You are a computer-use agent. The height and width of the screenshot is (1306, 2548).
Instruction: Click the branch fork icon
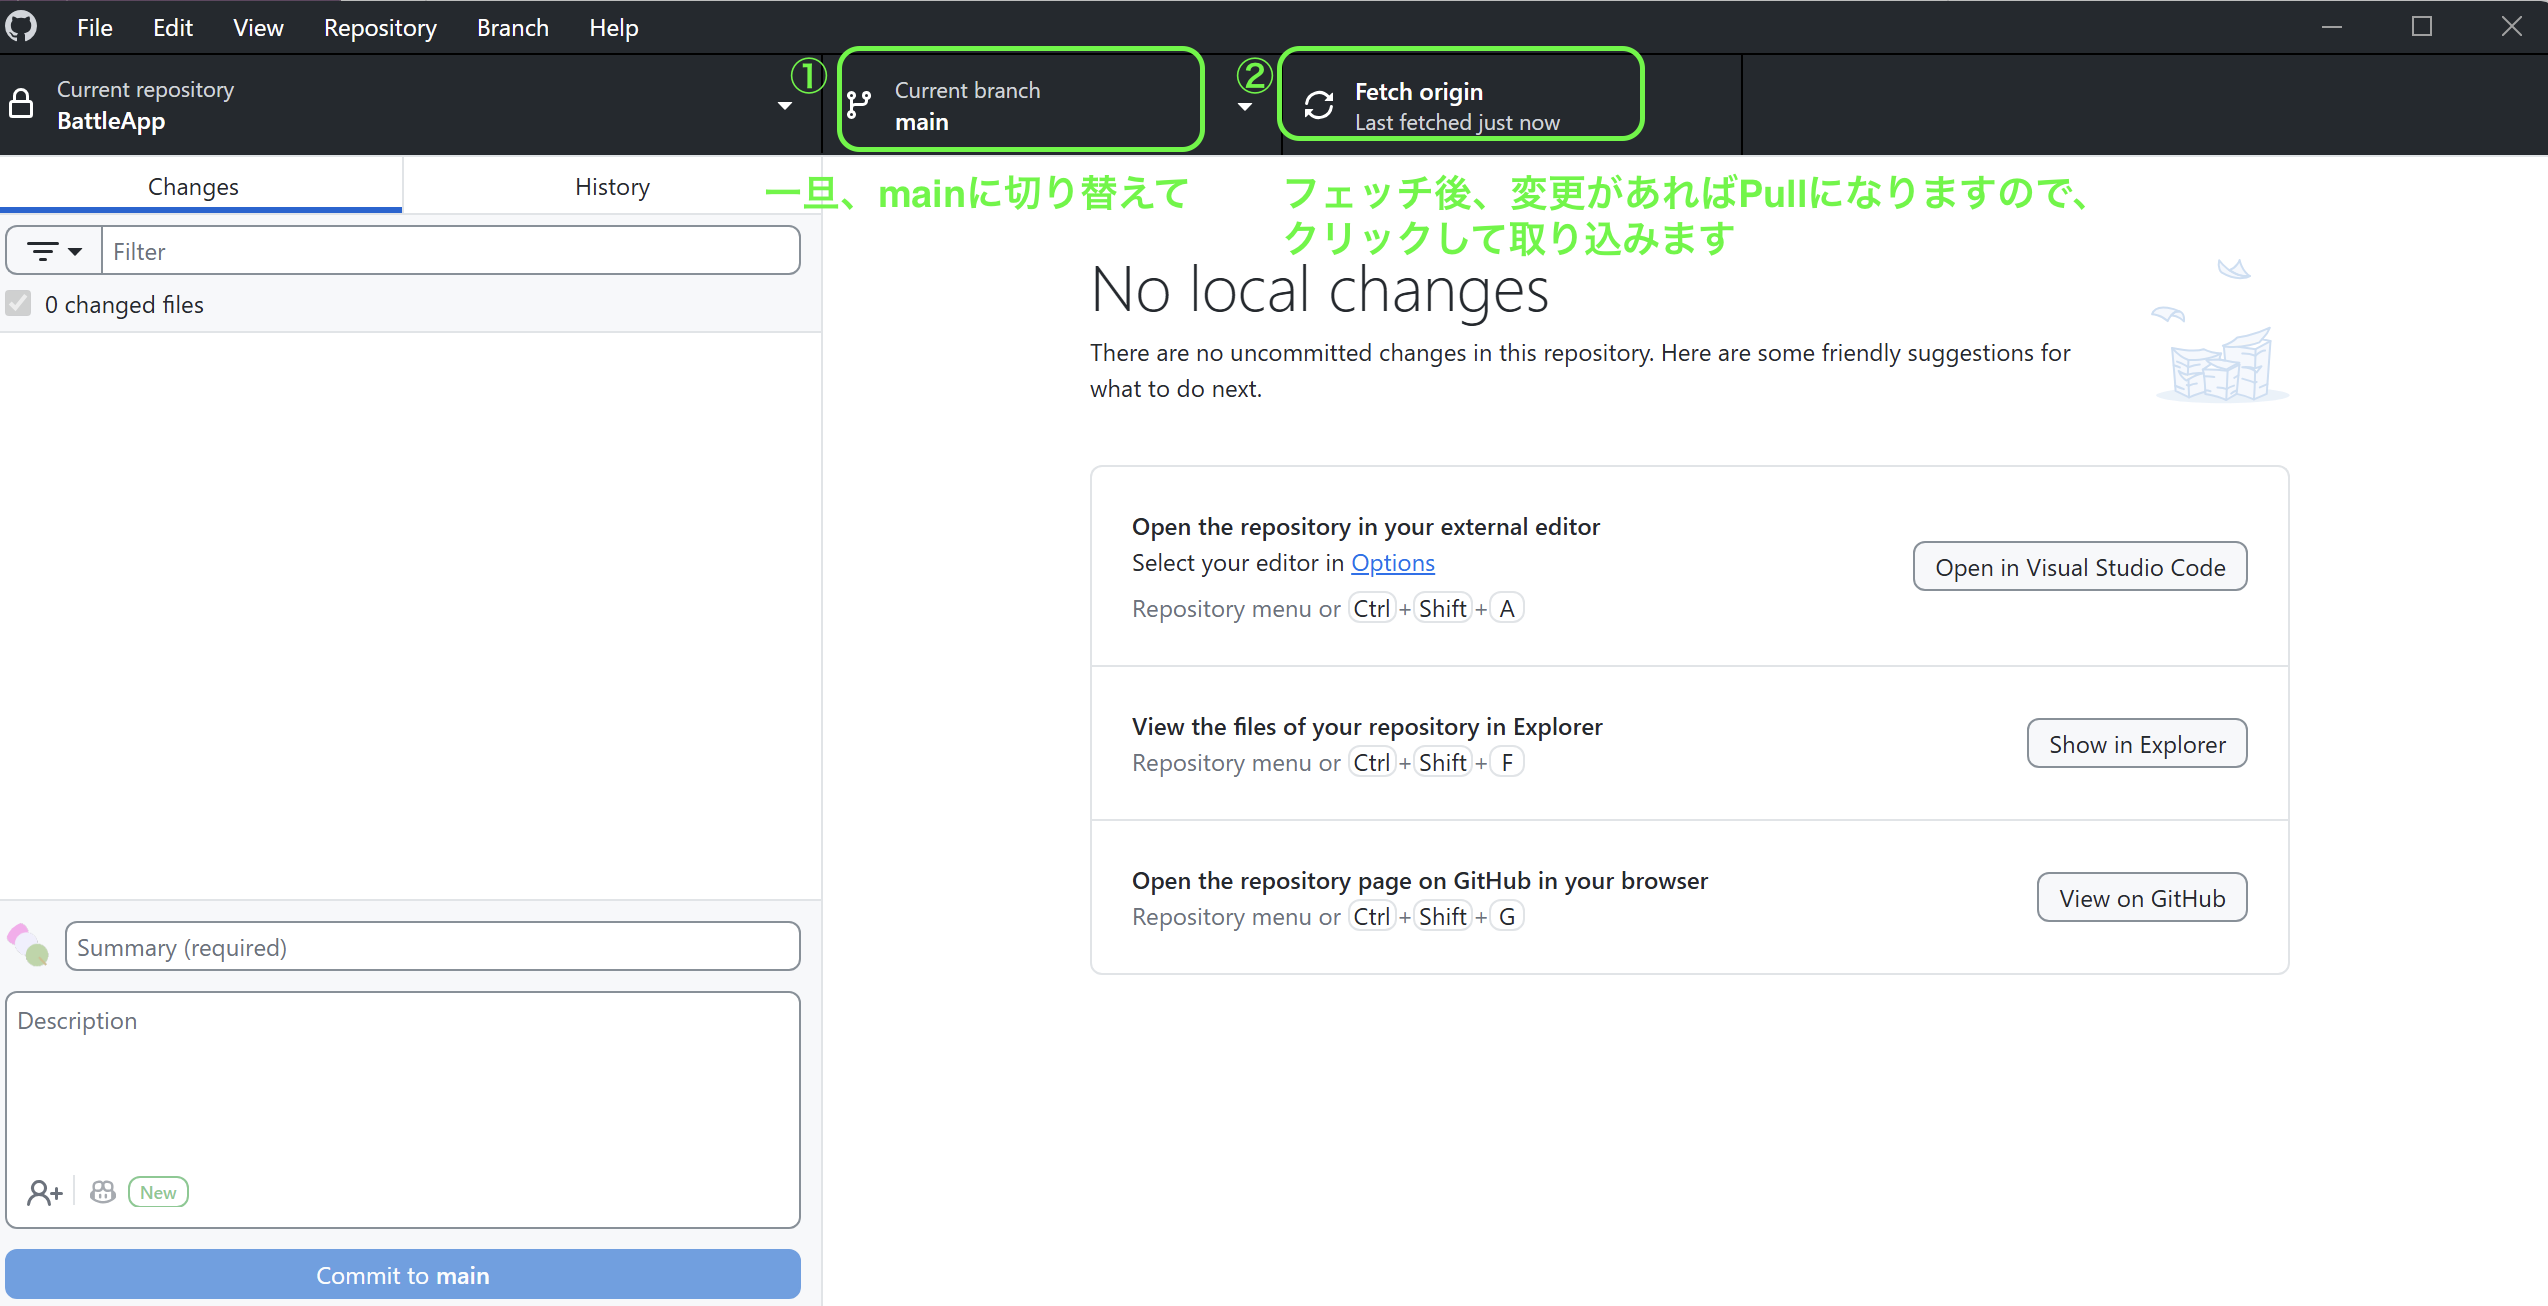tap(858, 104)
